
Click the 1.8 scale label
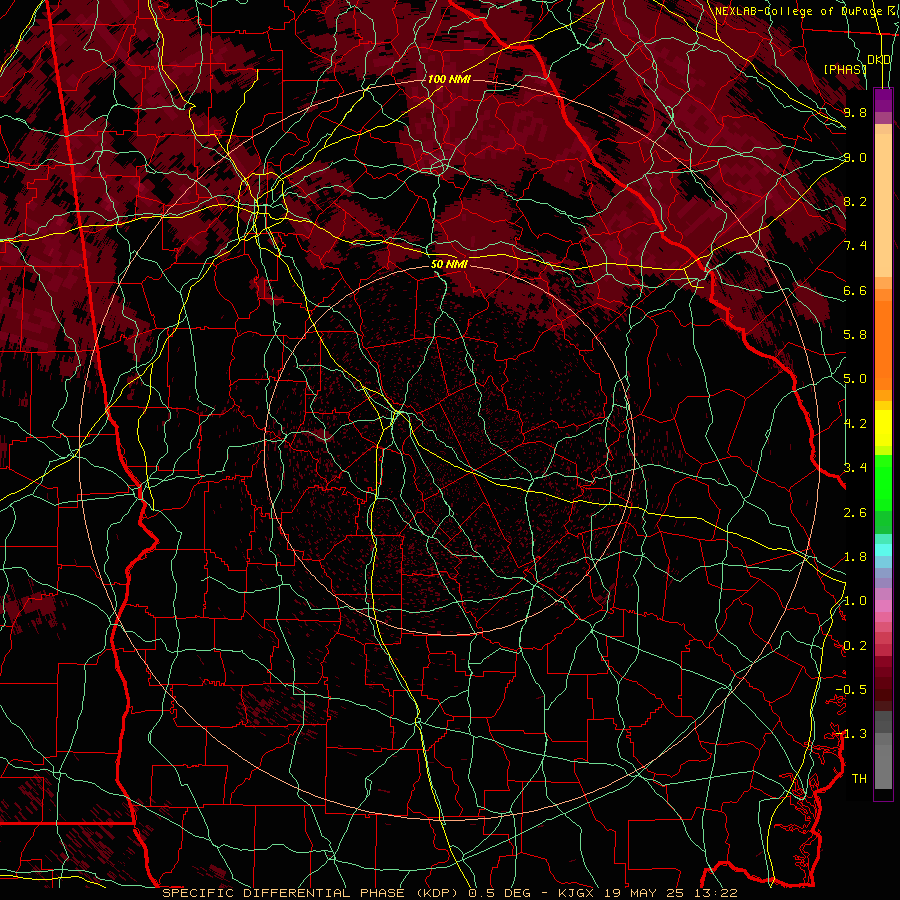(x=855, y=557)
